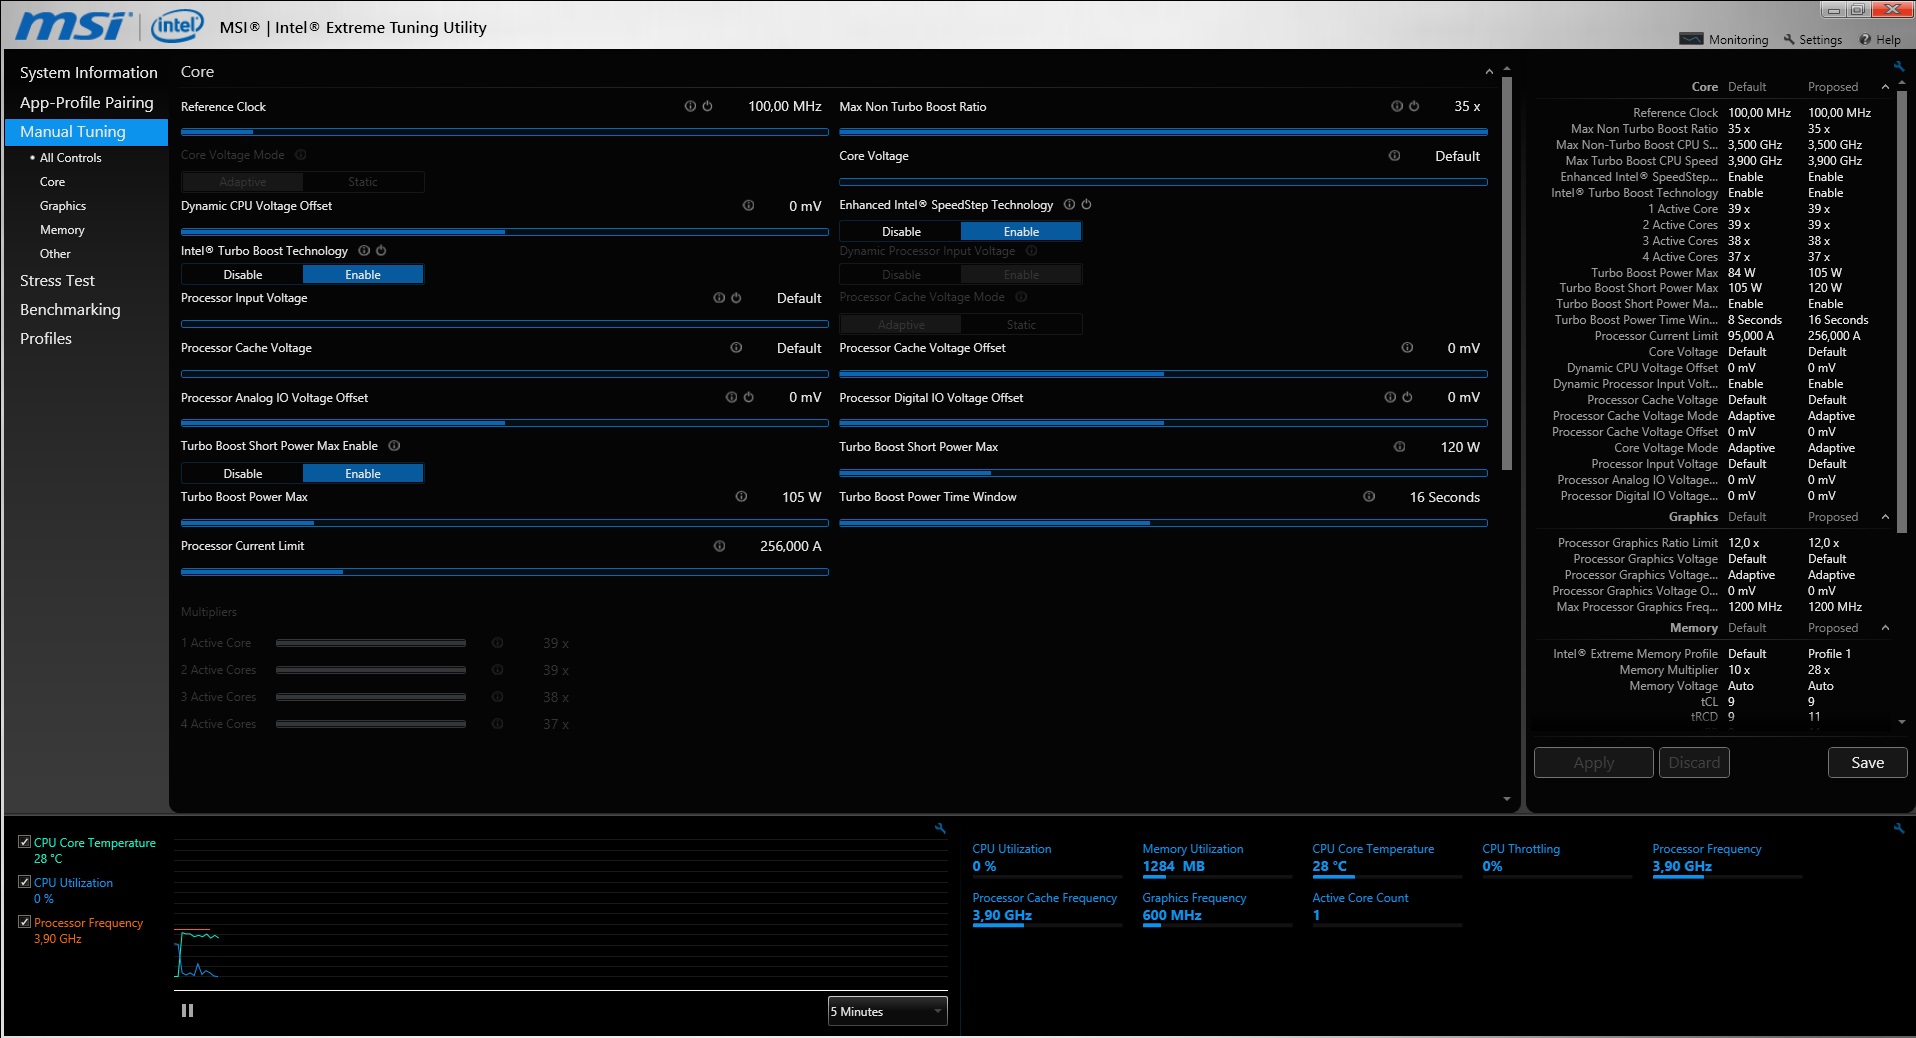Image resolution: width=1916 pixels, height=1038 pixels.
Task: Uncheck CPU Core Temperature graph checkbox
Action: coord(25,842)
